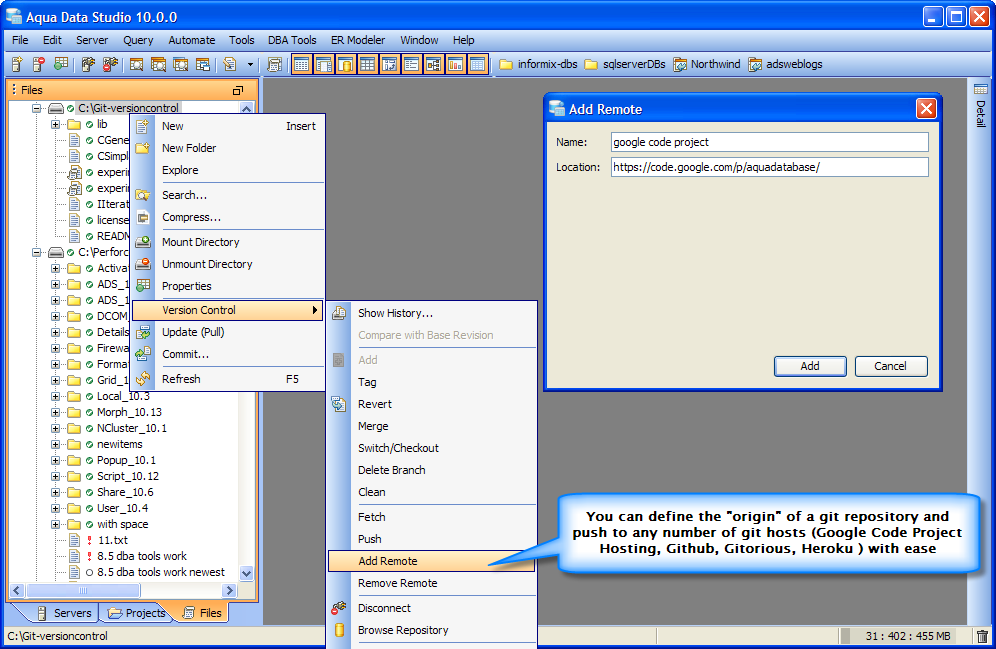This screenshot has width=996, height=649.
Task: Open Query Analyzer from first magnifier window icon
Action: 136,64
